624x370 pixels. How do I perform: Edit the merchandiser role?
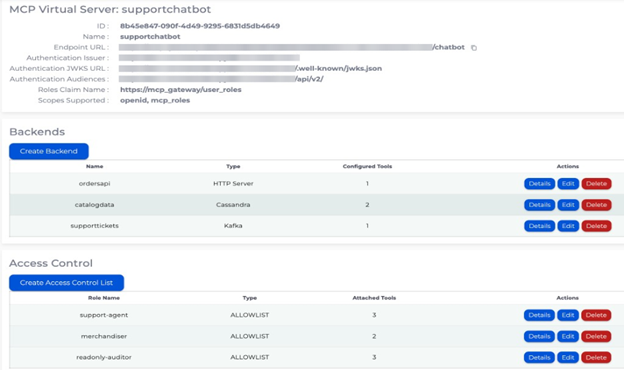click(568, 336)
